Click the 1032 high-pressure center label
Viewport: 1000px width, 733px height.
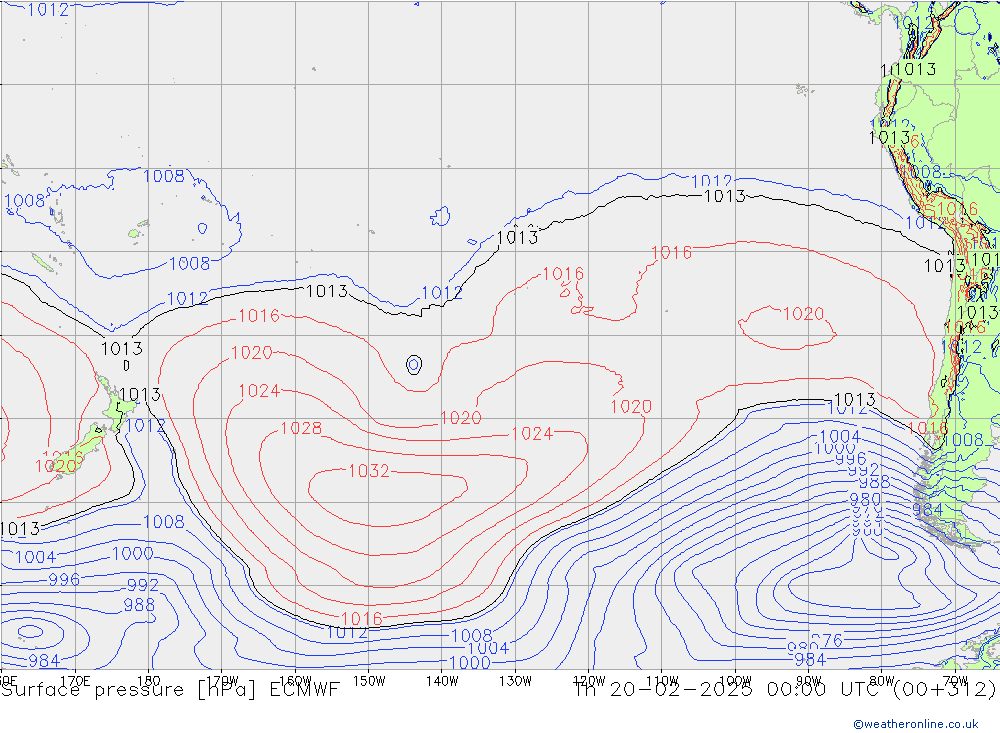tap(369, 471)
